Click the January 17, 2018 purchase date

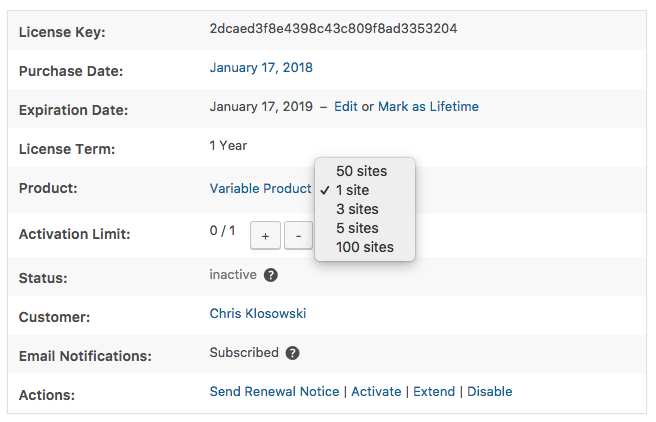[x=261, y=68]
